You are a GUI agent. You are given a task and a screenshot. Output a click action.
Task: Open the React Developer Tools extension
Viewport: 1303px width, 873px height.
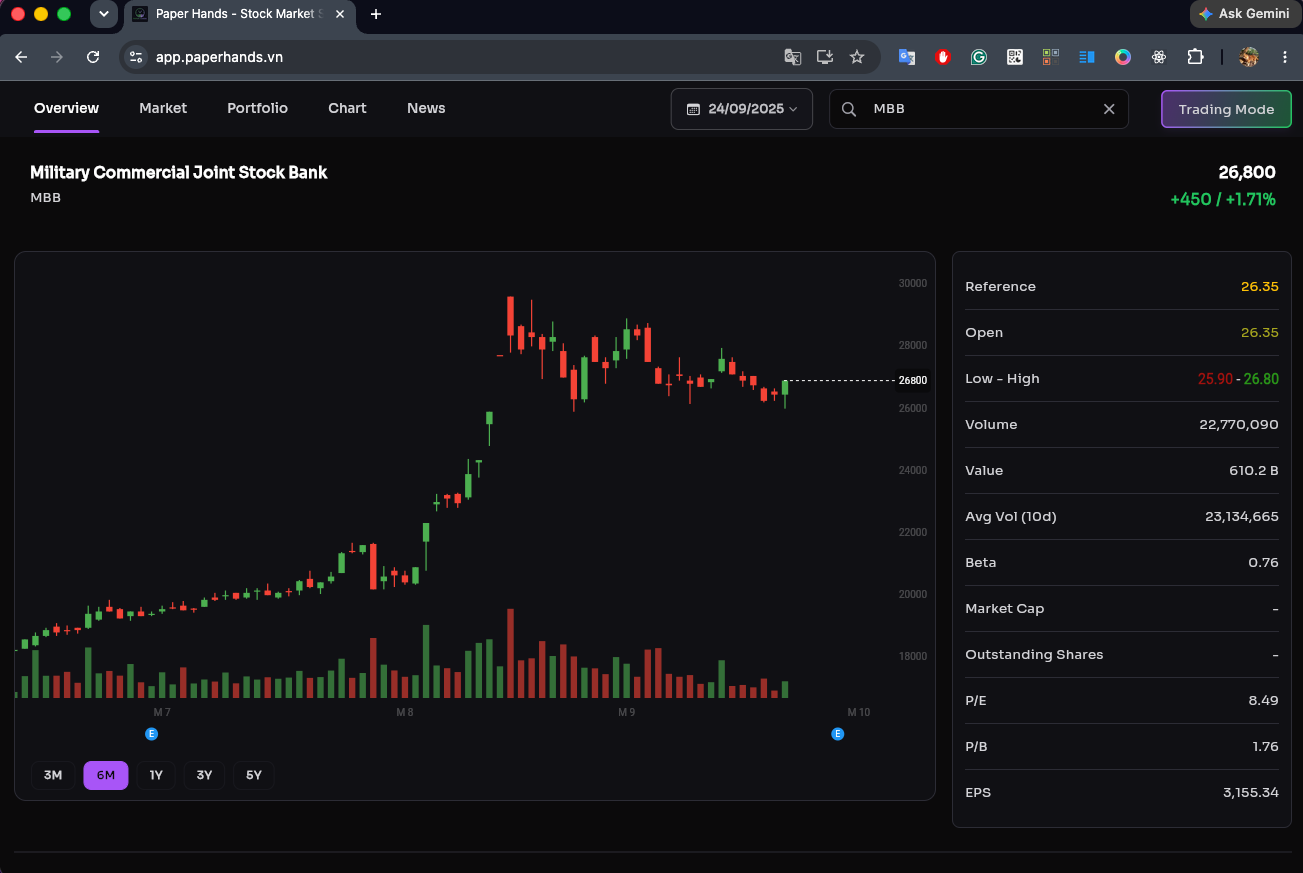(1159, 57)
